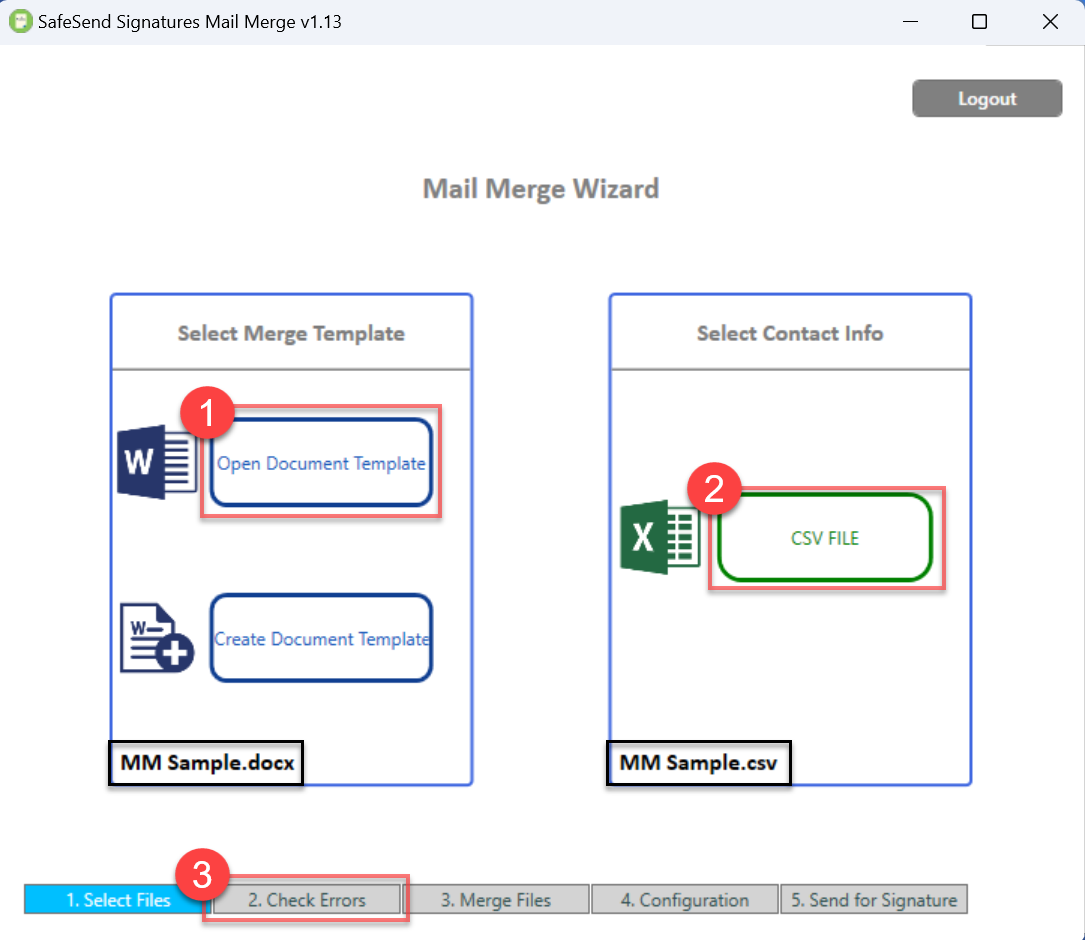
Task: Go to the 2. Check Errors step
Action: [307, 900]
